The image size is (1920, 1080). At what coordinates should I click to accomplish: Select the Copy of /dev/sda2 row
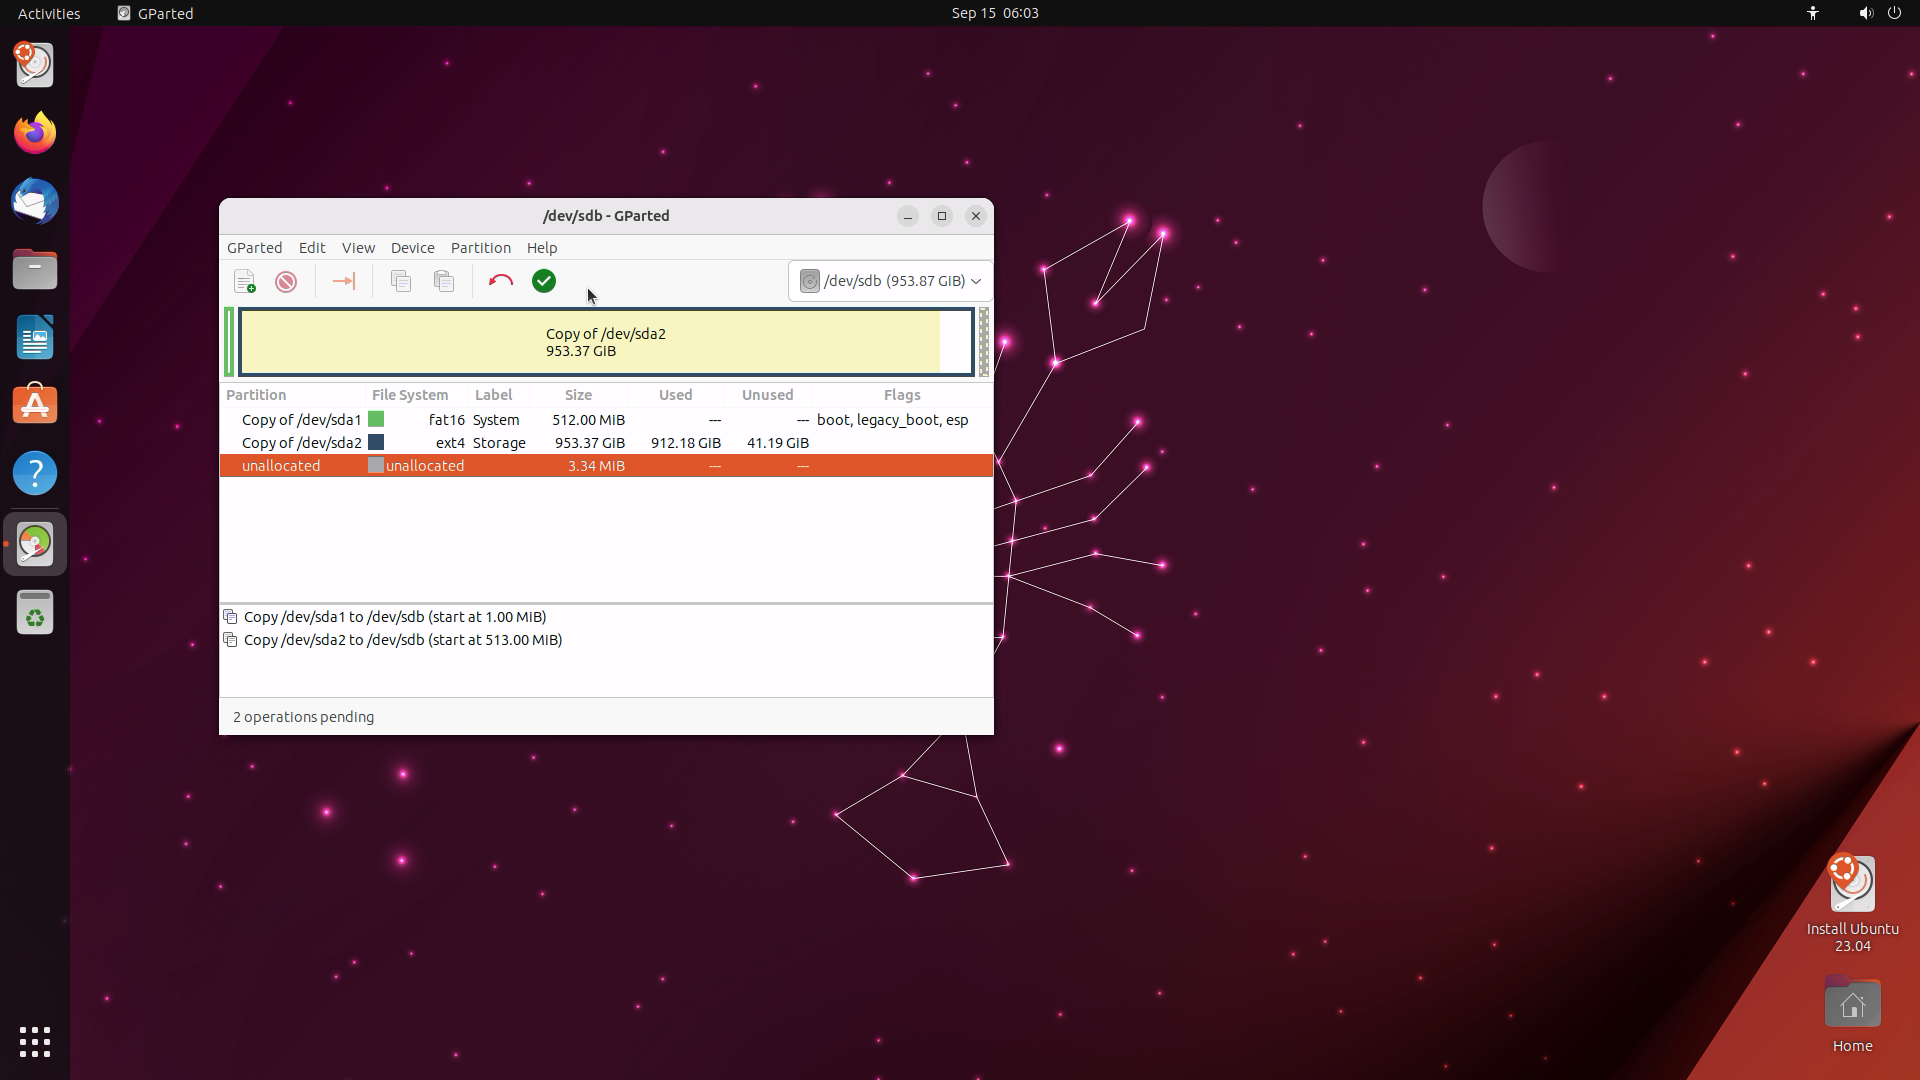coord(606,443)
